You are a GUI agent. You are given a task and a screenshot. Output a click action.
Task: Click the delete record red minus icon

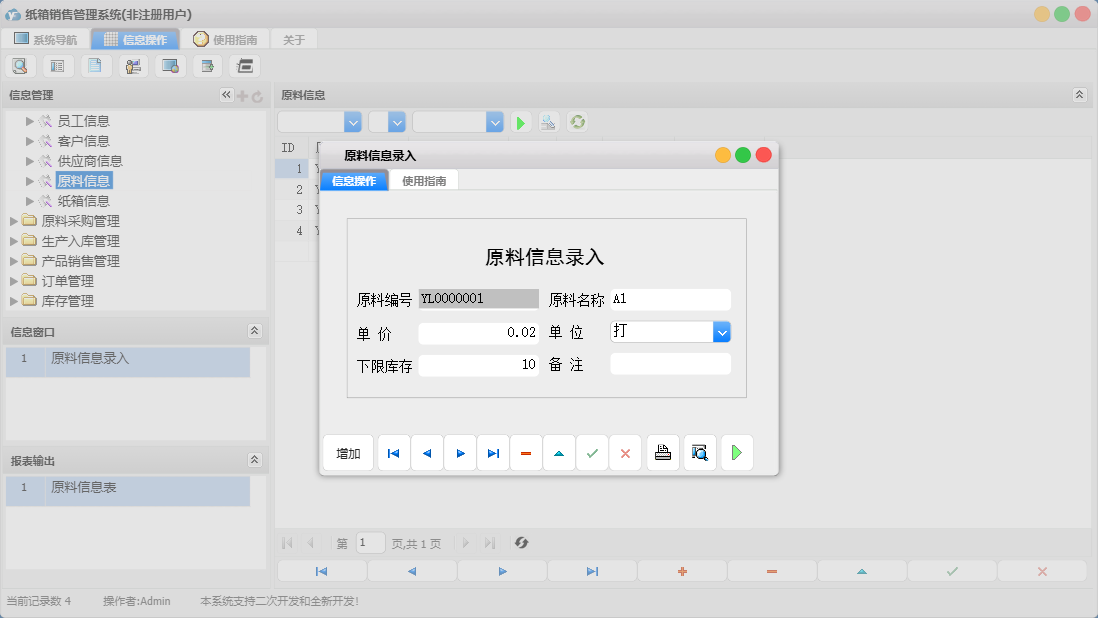click(x=526, y=452)
